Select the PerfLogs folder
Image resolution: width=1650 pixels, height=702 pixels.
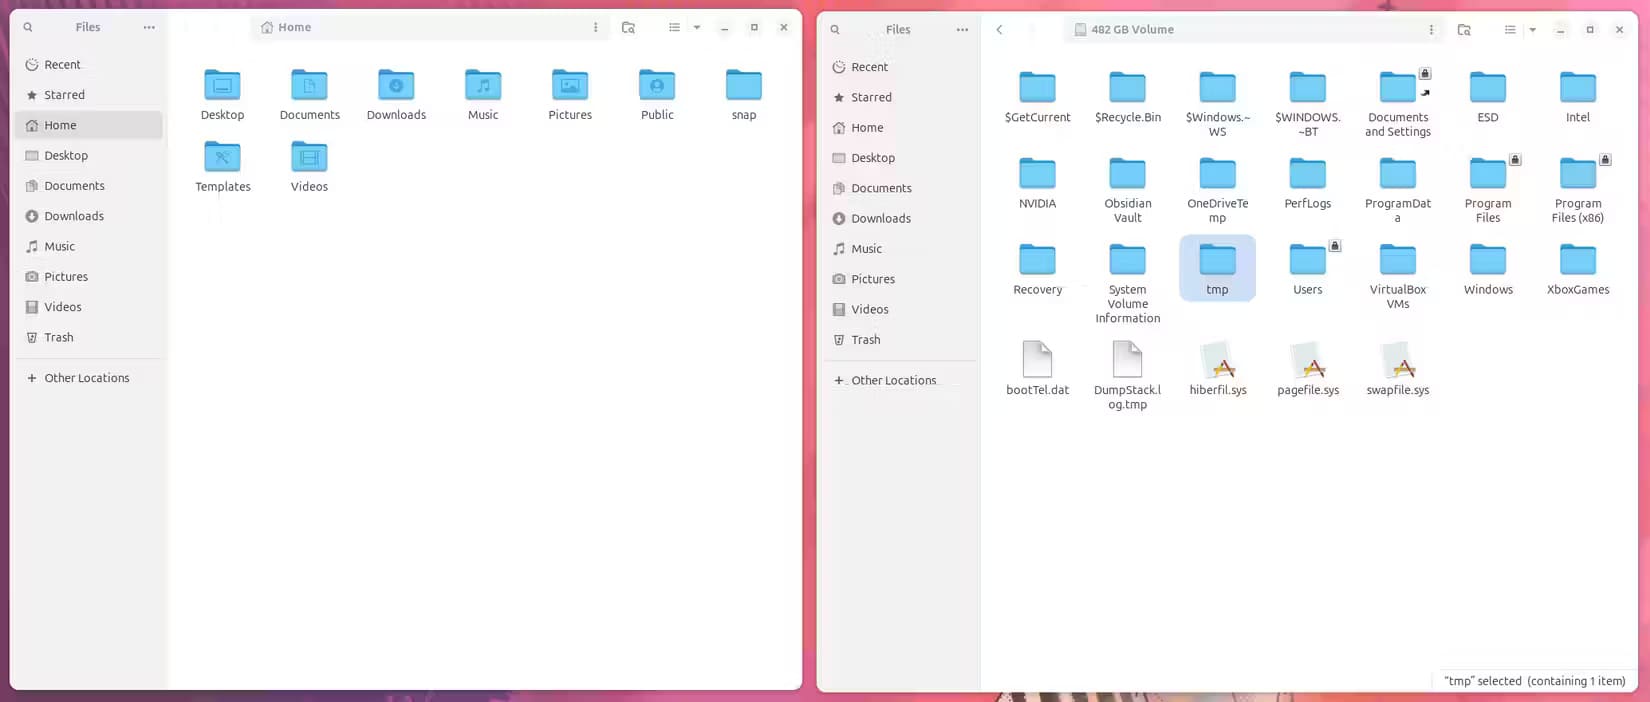1307,184
